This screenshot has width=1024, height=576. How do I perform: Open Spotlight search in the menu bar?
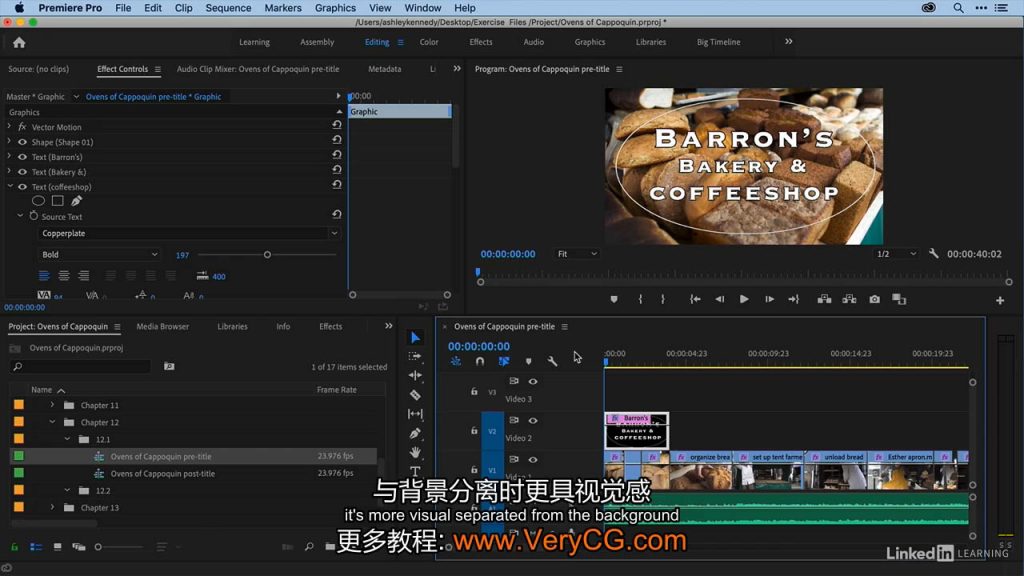tap(958, 8)
